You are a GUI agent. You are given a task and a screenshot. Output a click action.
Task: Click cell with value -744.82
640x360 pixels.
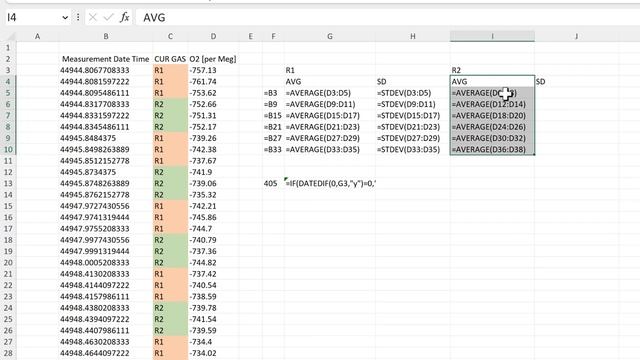coord(213,262)
